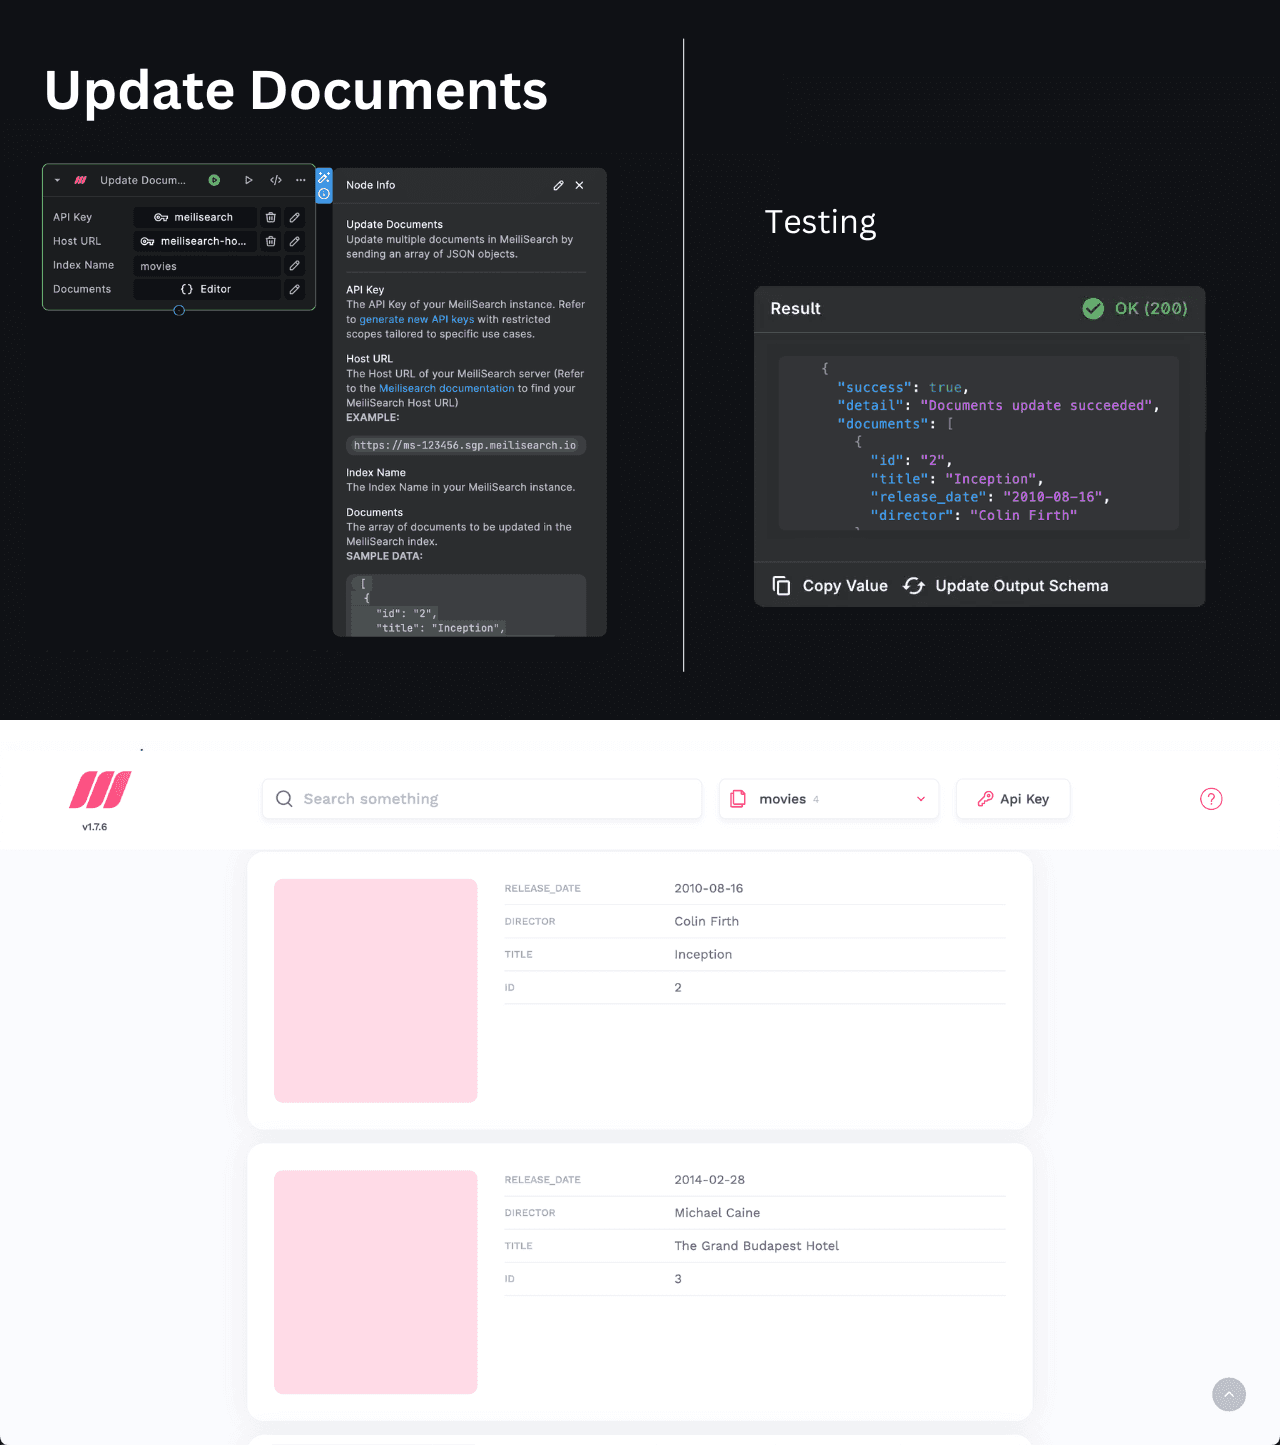The image size is (1280, 1445).
Task: Click the OK (200) status text
Action: [x=1151, y=308]
